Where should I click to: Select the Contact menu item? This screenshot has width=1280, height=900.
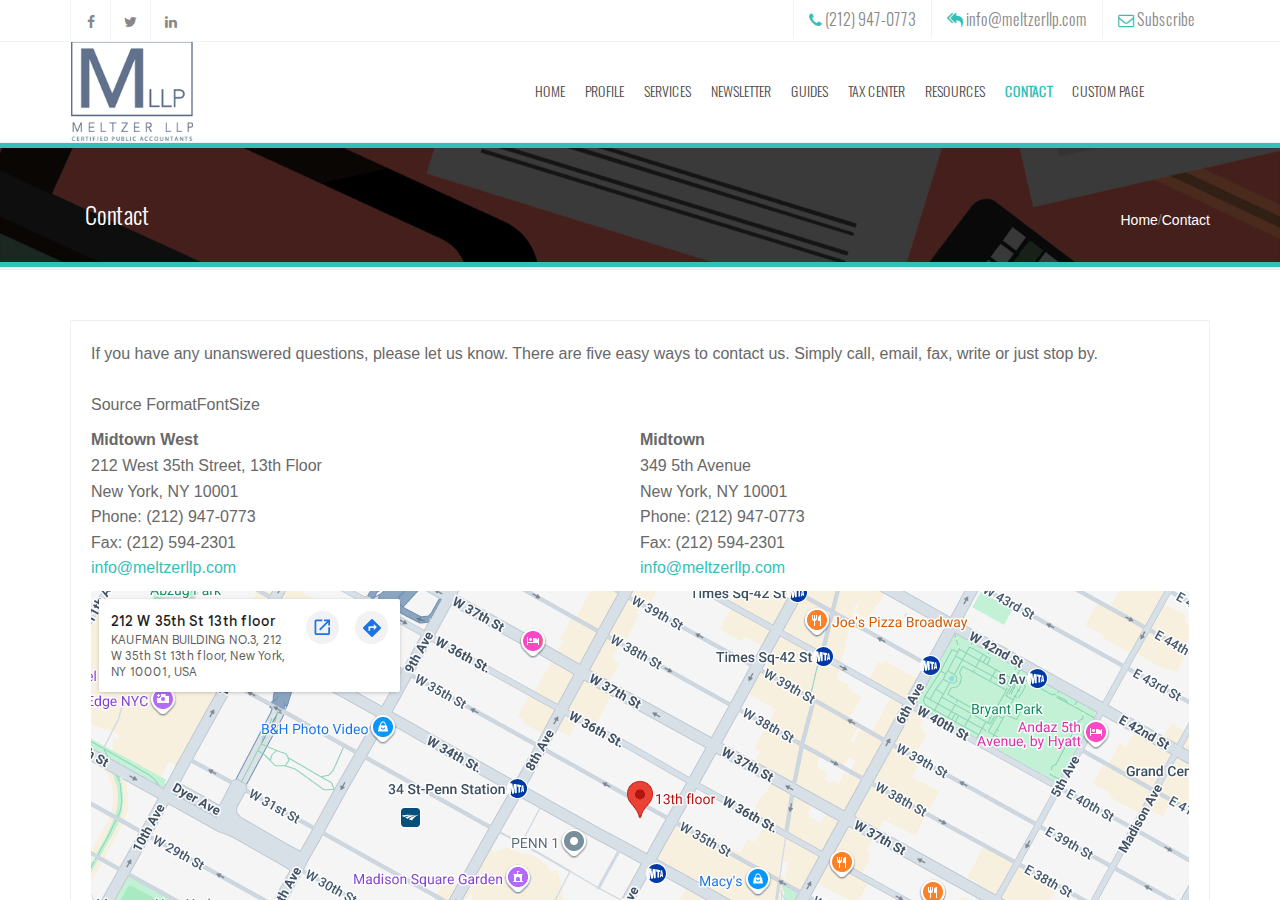tap(1028, 91)
